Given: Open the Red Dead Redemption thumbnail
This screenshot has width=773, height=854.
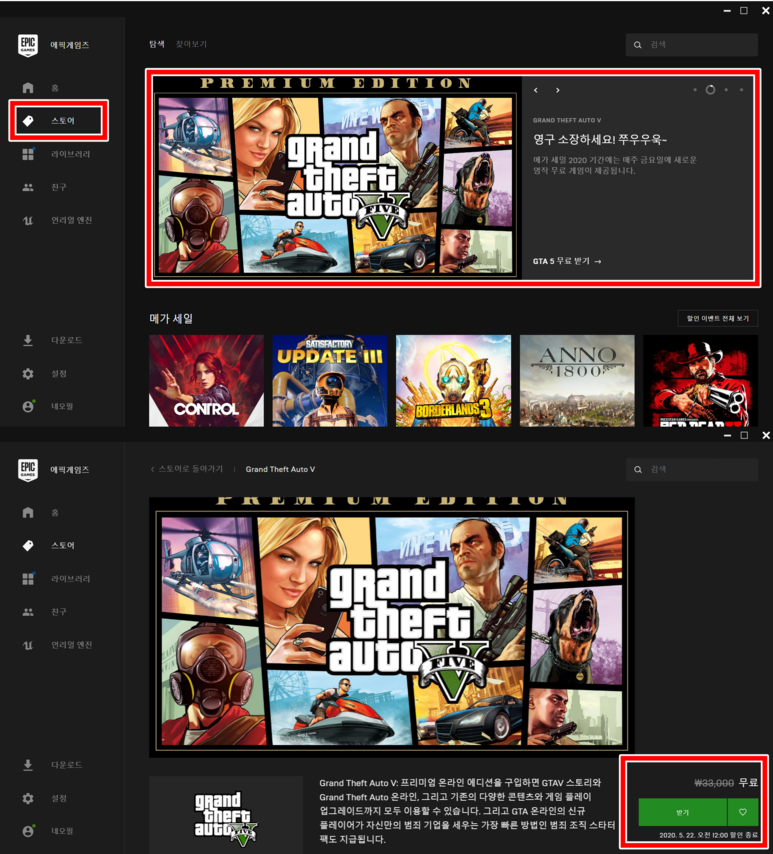Looking at the screenshot, I should tap(701, 381).
